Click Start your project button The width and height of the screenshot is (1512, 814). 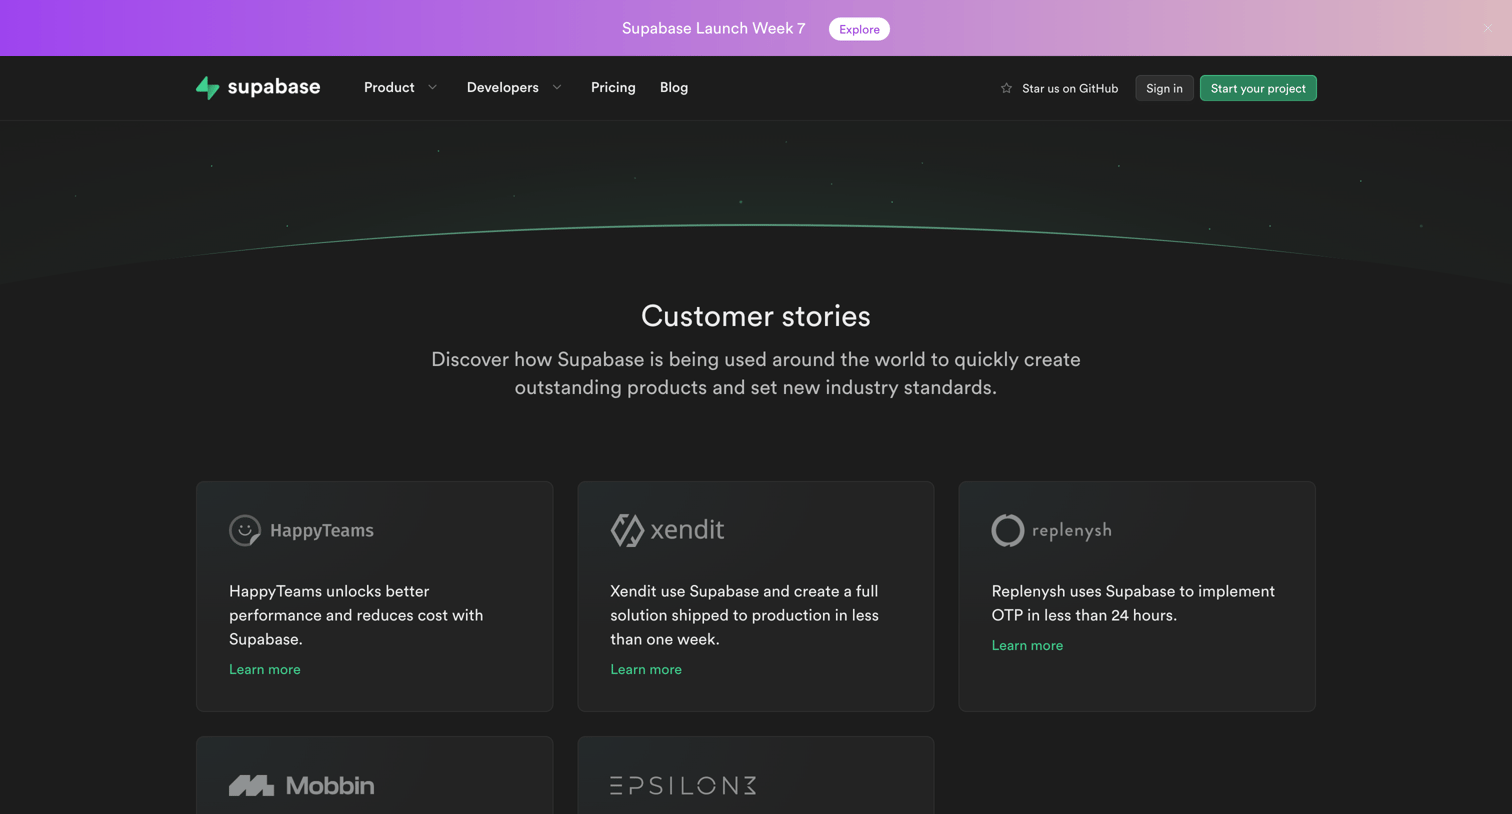pyautogui.click(x=1258, y=88)
